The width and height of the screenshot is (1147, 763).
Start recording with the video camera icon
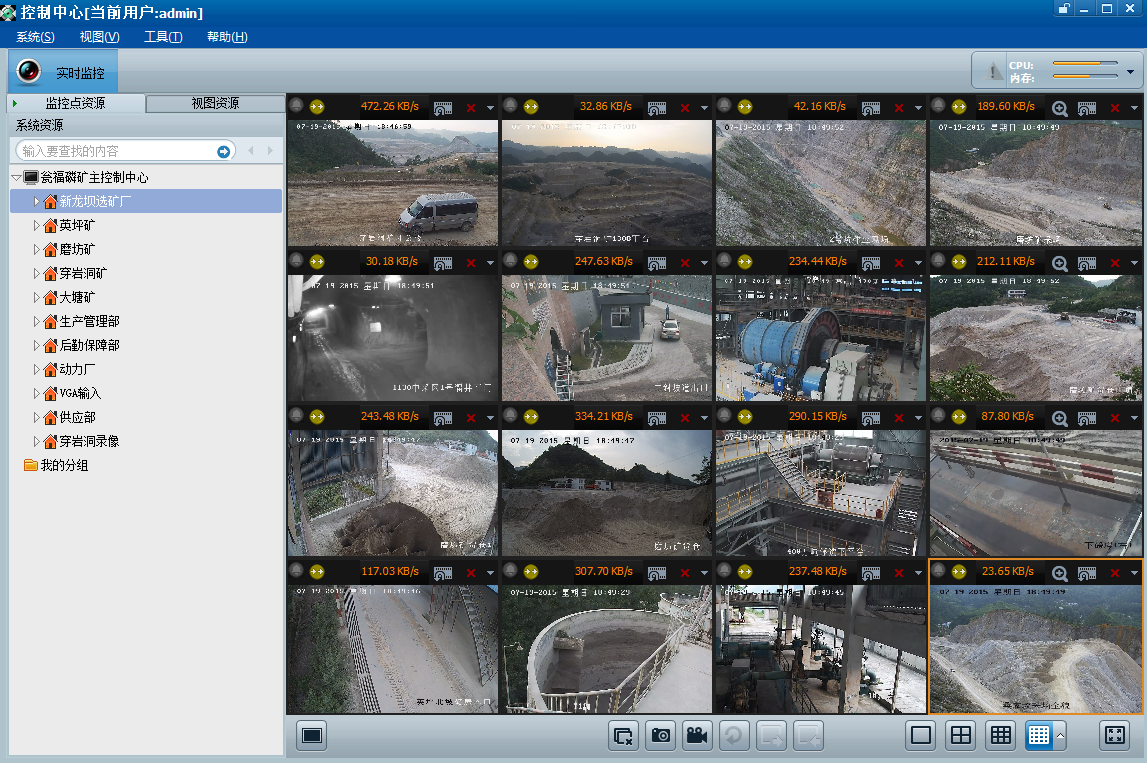pyautogui.click(x=696, y=736)
